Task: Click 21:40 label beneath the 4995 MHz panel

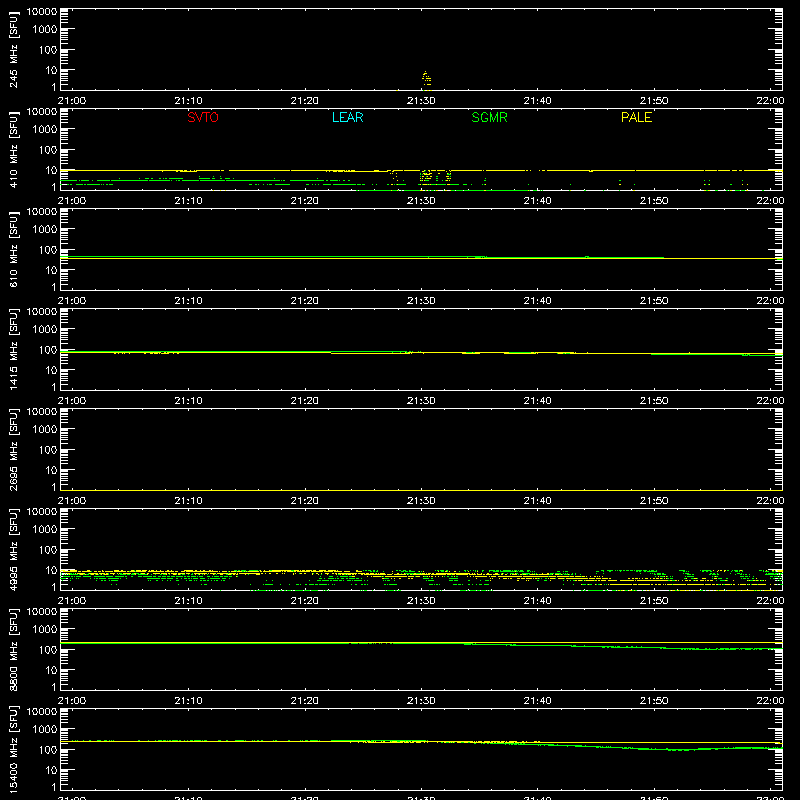Action: point(537,601)
